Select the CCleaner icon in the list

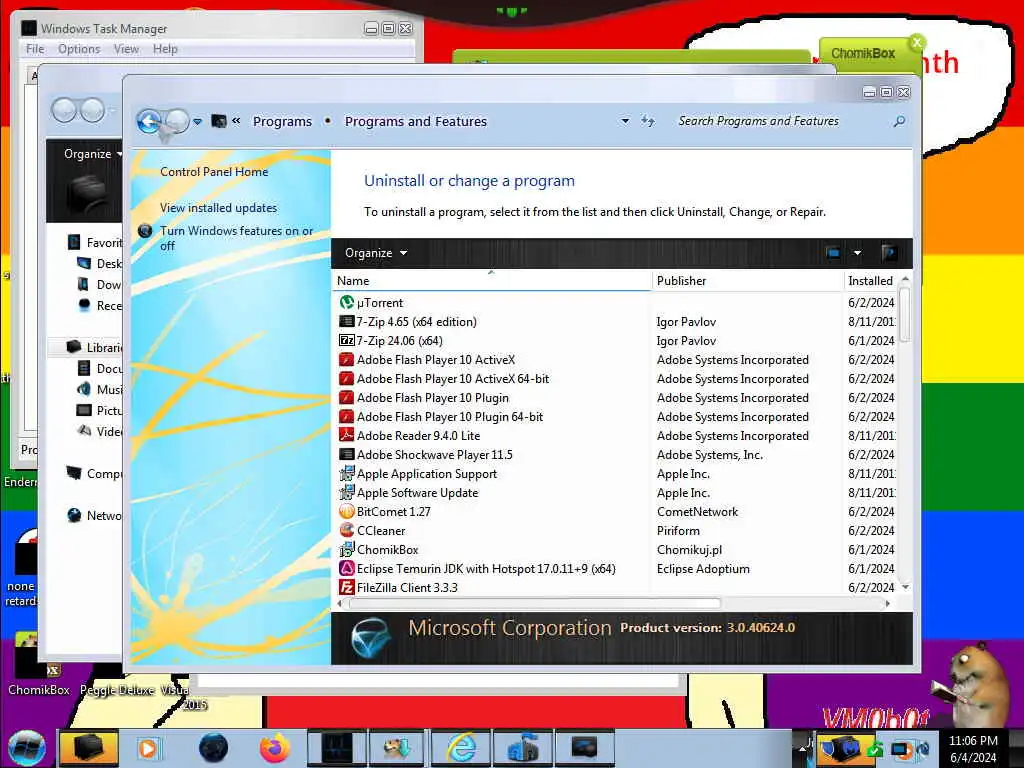click(346, 530)
